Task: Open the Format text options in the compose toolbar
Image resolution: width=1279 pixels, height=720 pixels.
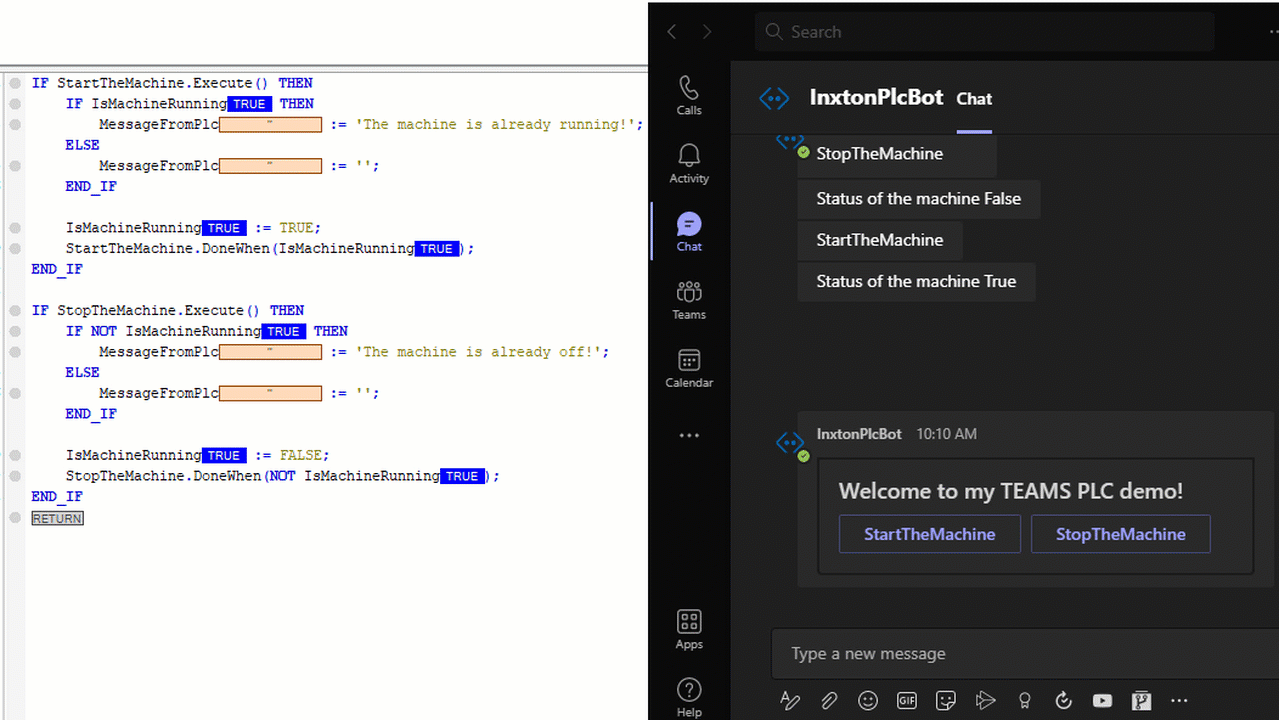Action: click(790, 701)
